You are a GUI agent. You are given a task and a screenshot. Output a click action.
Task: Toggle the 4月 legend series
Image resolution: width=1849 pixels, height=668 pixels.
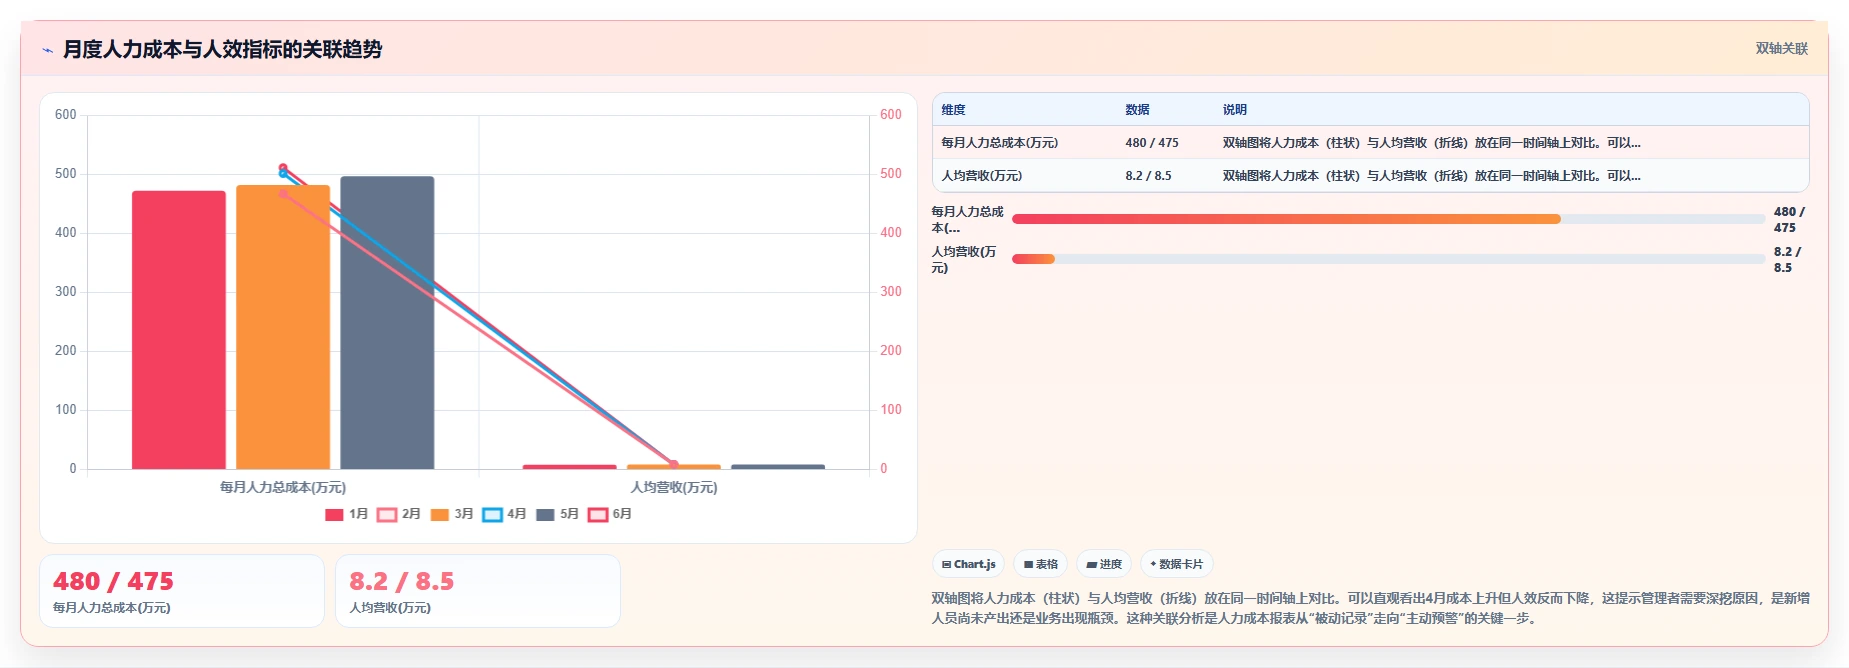tap(504, 514)
